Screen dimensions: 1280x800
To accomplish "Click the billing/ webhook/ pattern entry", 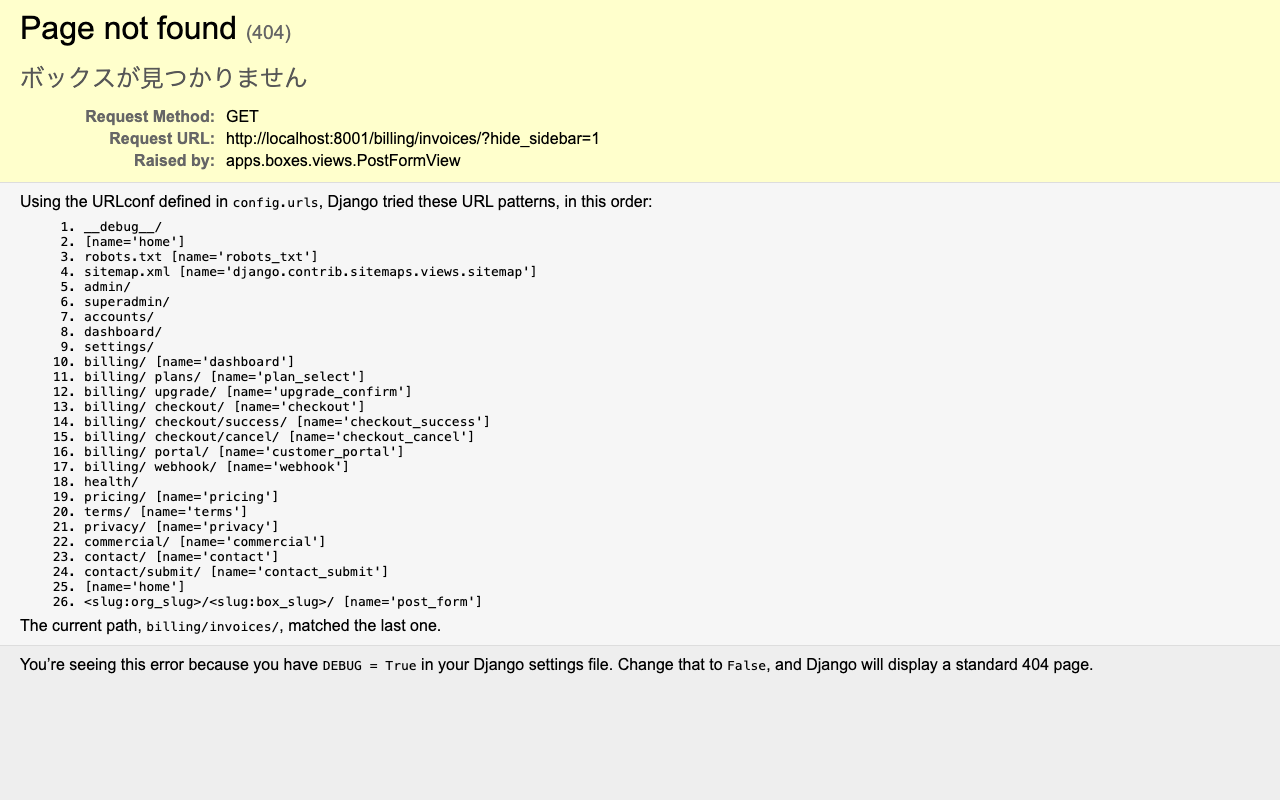I will [216, 467].
